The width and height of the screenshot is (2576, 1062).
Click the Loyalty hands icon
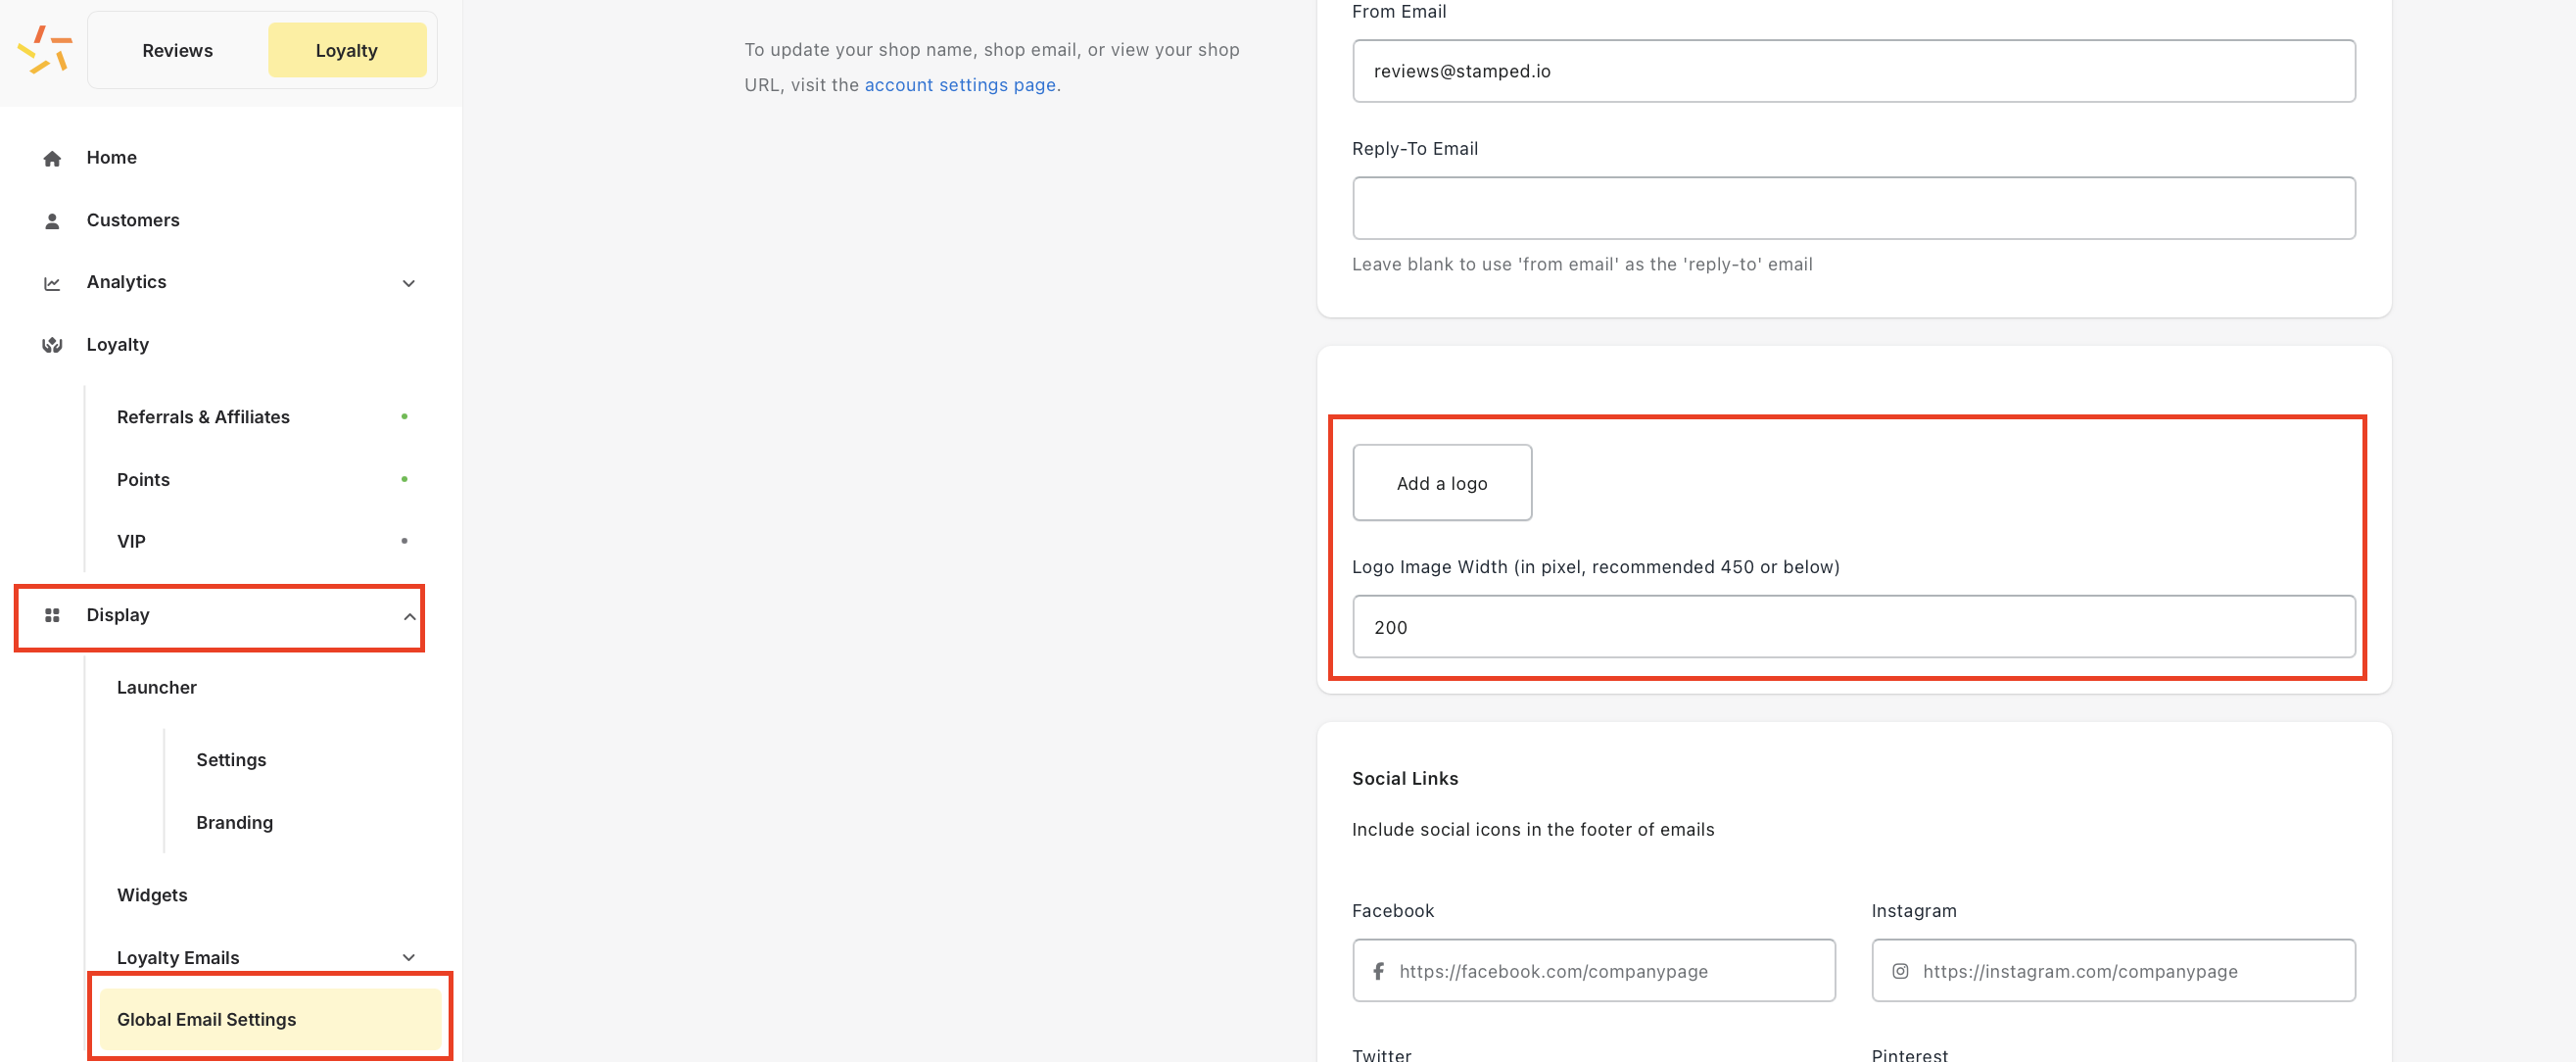tap(52, 345)
